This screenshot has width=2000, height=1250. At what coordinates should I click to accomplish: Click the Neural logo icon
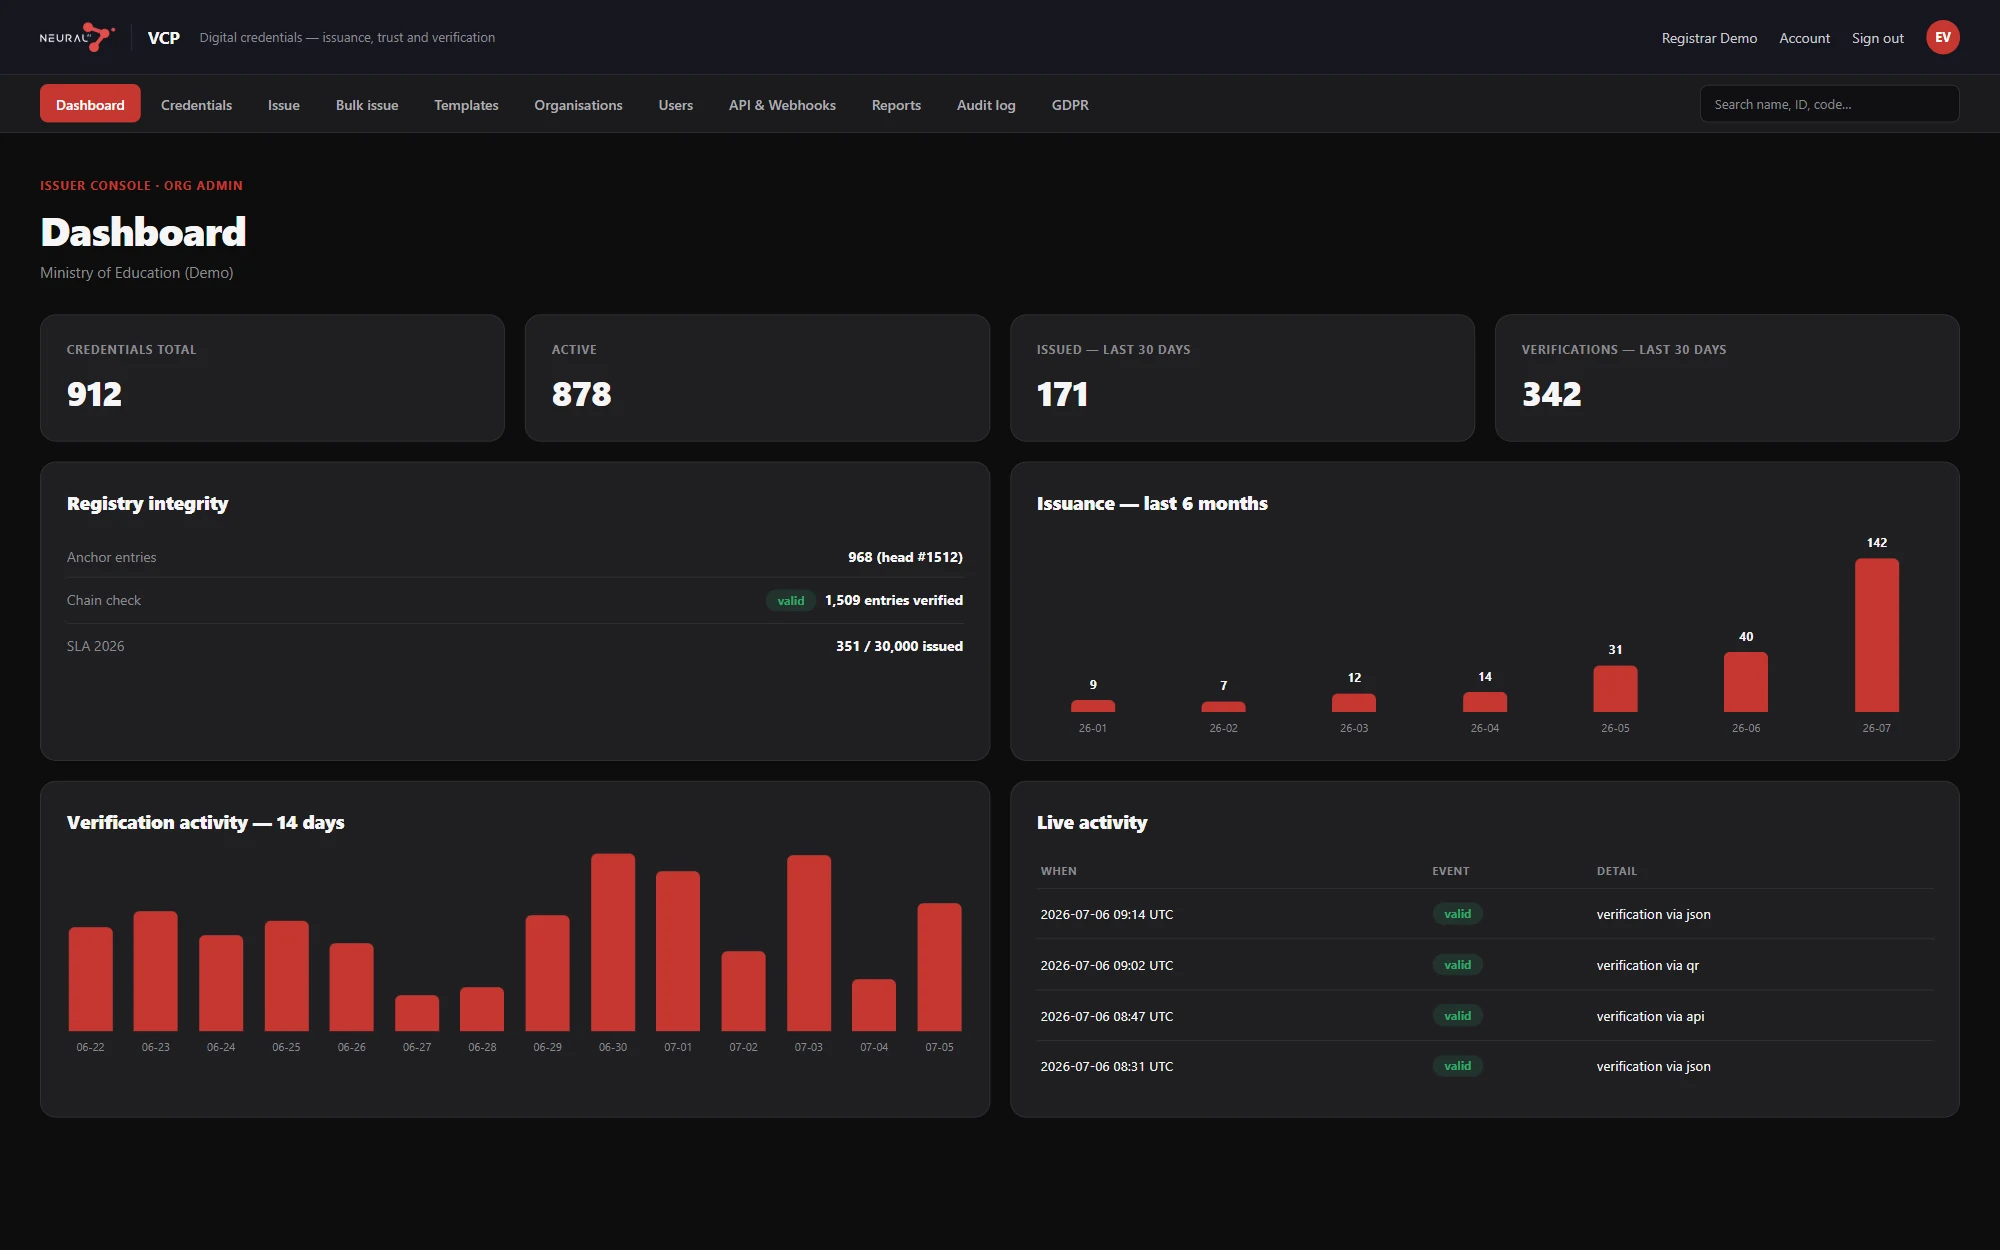click(78, 37)
